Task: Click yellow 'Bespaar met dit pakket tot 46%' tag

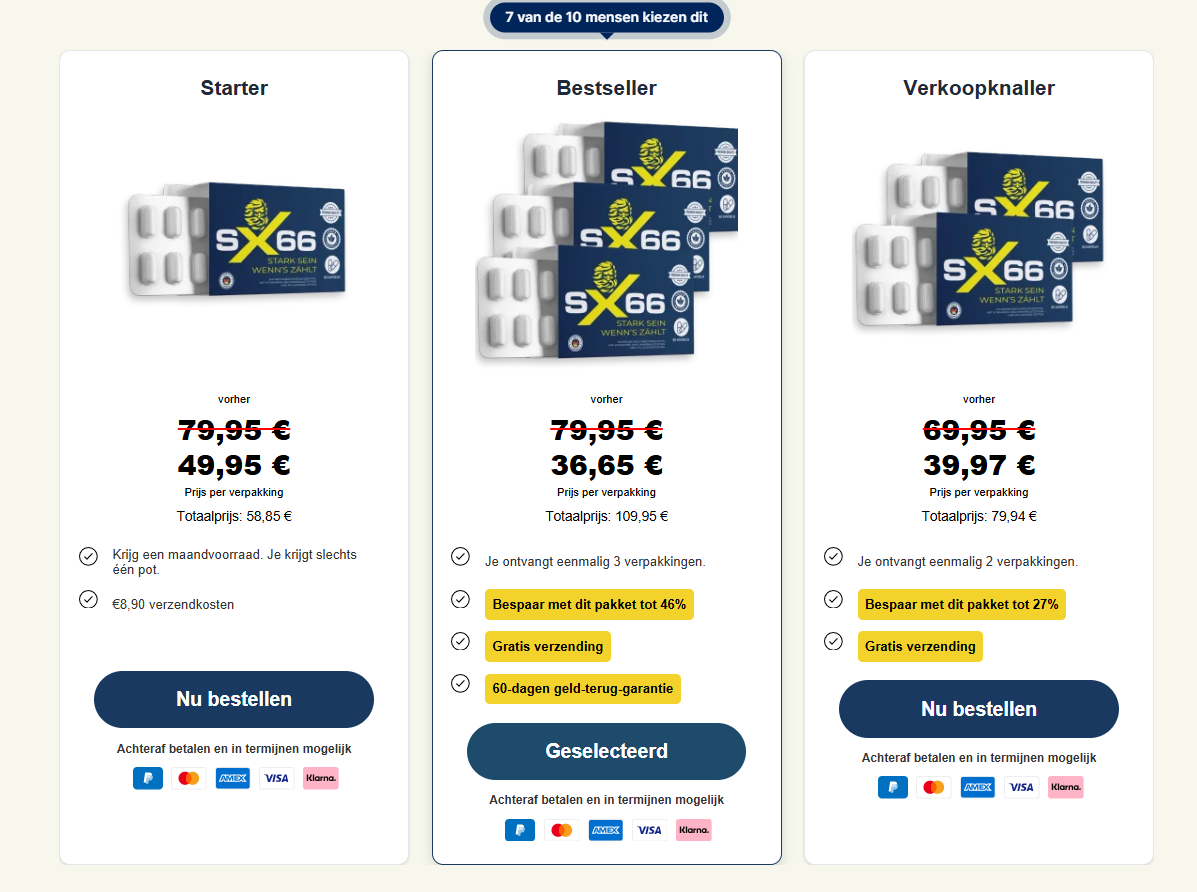Action: coord(590,605)
